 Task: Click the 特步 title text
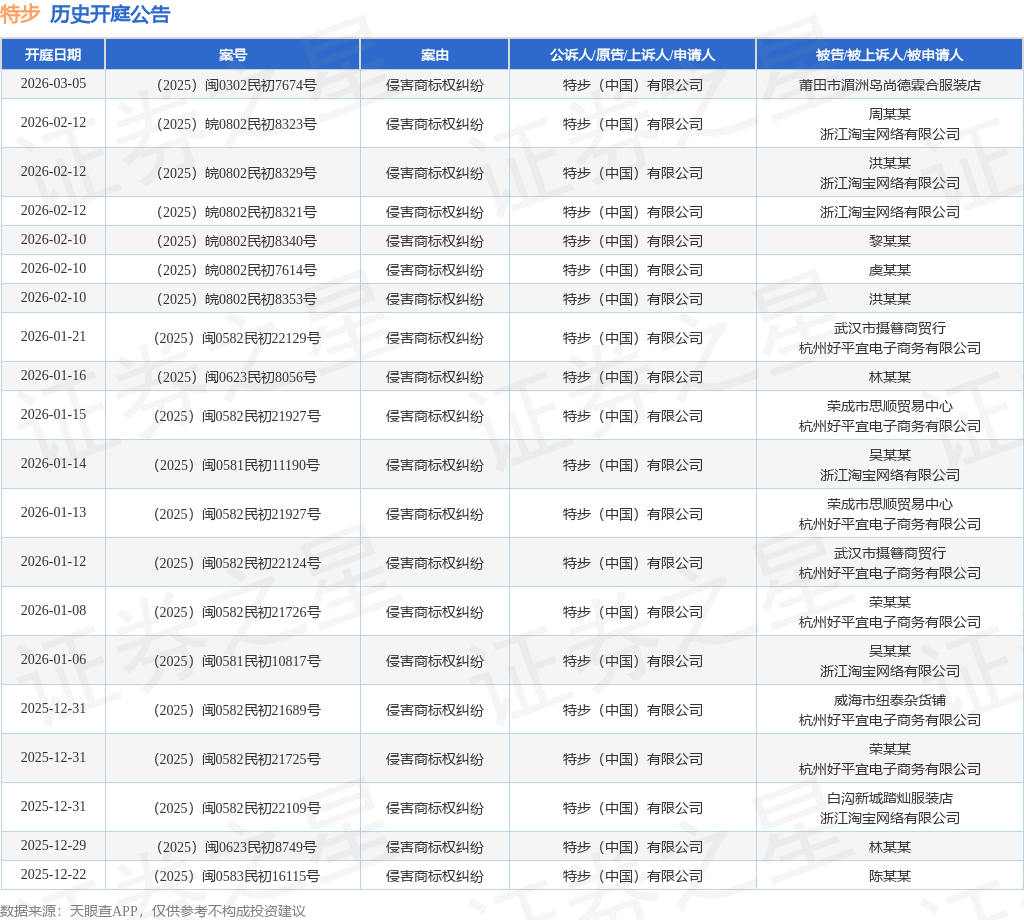click(x=20, y=14)
